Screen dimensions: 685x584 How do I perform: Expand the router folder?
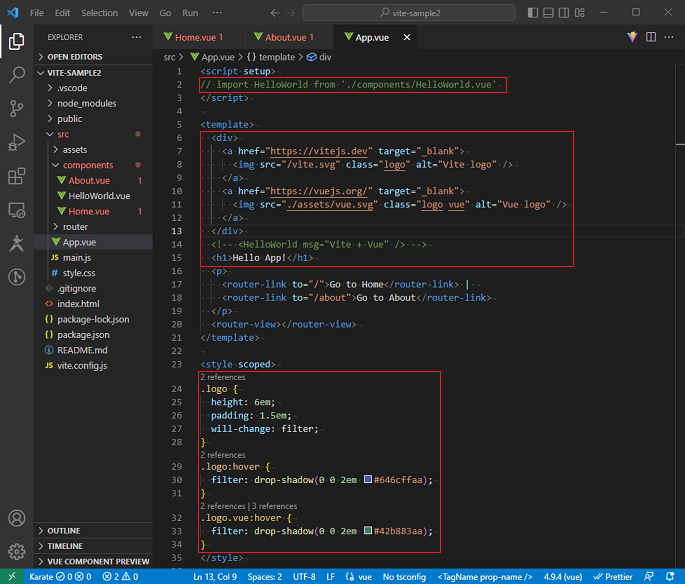click(93, 227)
